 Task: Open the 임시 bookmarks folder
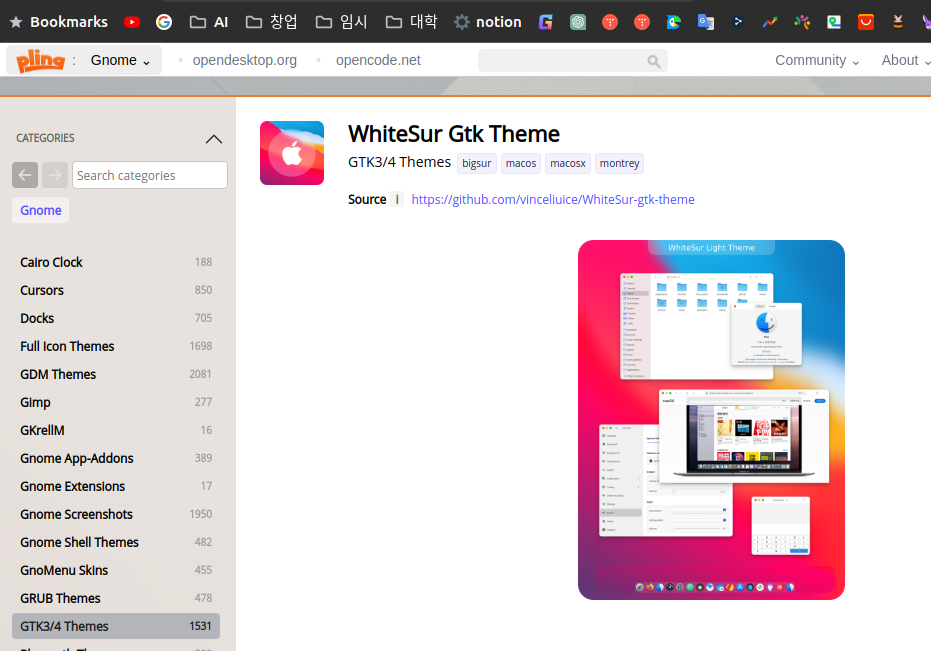pyautogui.click(x=342, y=22)
